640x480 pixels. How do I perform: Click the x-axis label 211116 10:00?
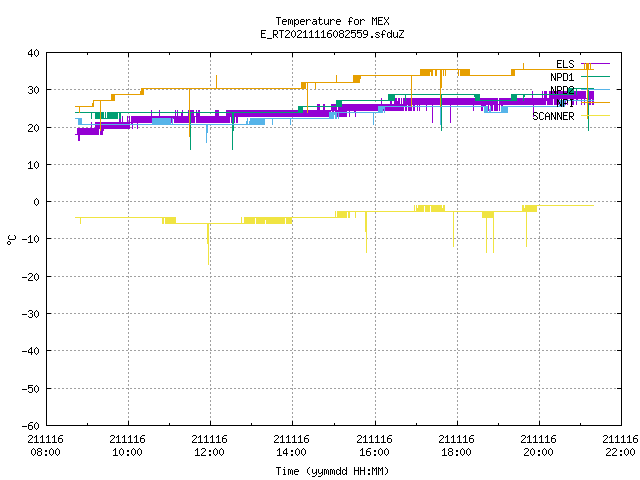click(127, 445)
